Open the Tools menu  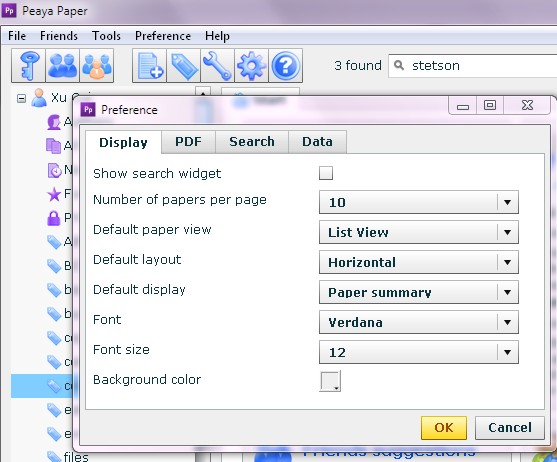[106, 36]
